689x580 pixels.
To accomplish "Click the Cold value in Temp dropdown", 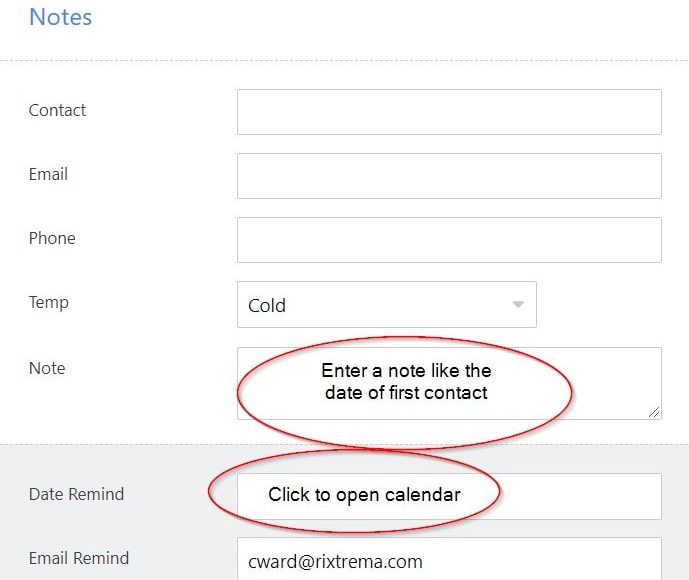I will pos(267,305).
